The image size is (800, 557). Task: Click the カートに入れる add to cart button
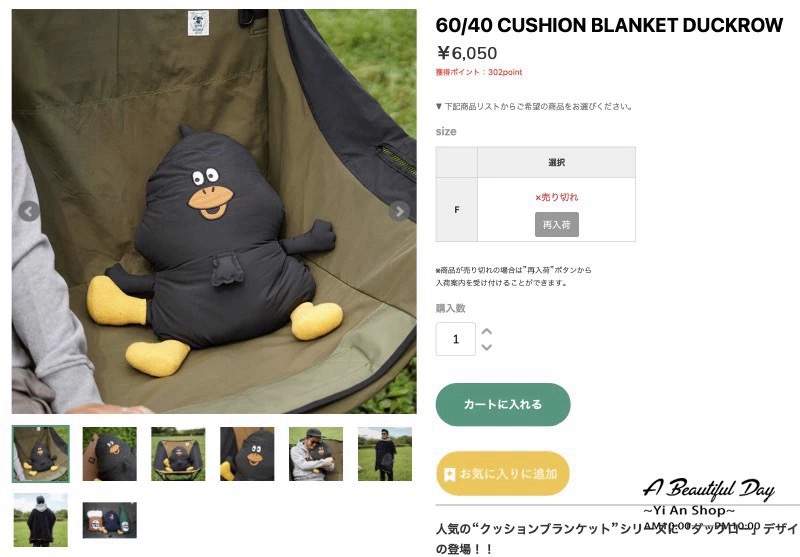[503, 404]
